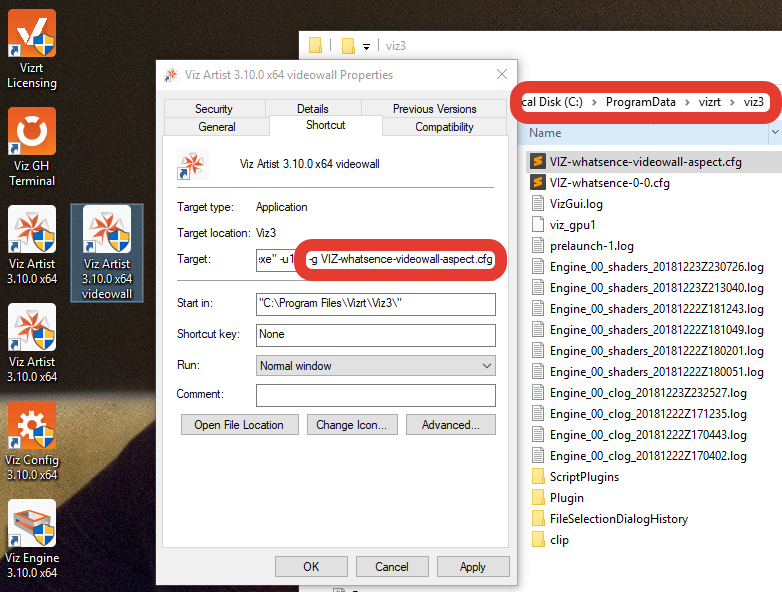Select the Viz Artist 3.10.0 x64 videowall shortcut
The width and height of the screenshot is (782, 592).
pos(107,252)
